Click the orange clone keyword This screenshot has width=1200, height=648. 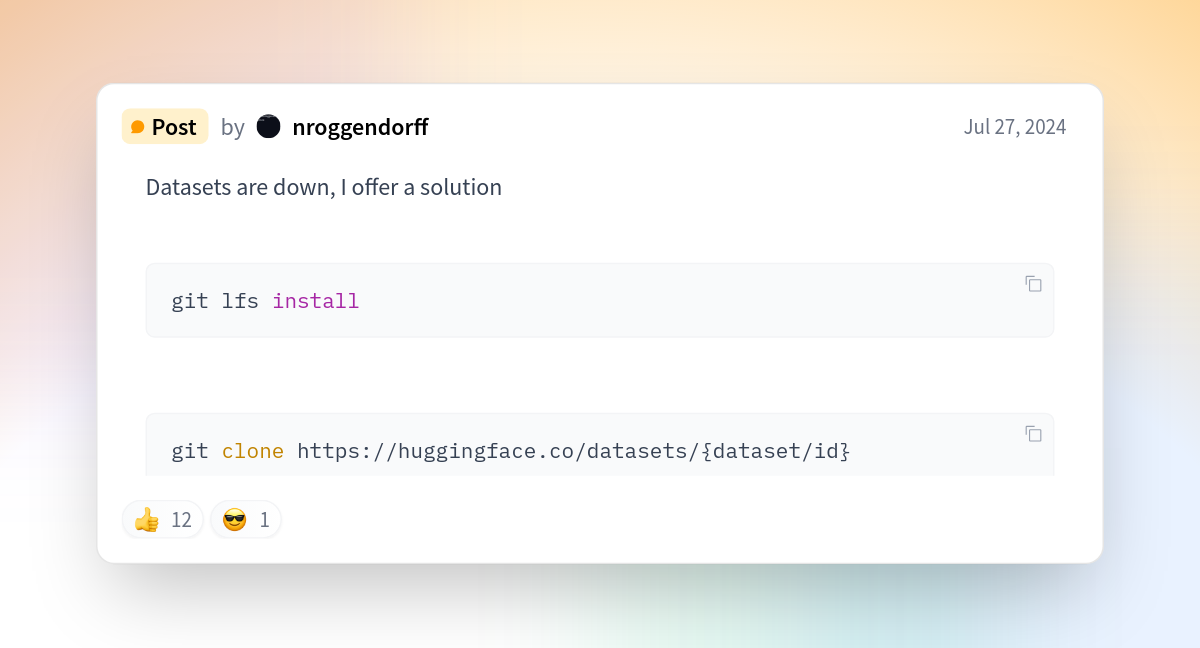pos(253,451)
